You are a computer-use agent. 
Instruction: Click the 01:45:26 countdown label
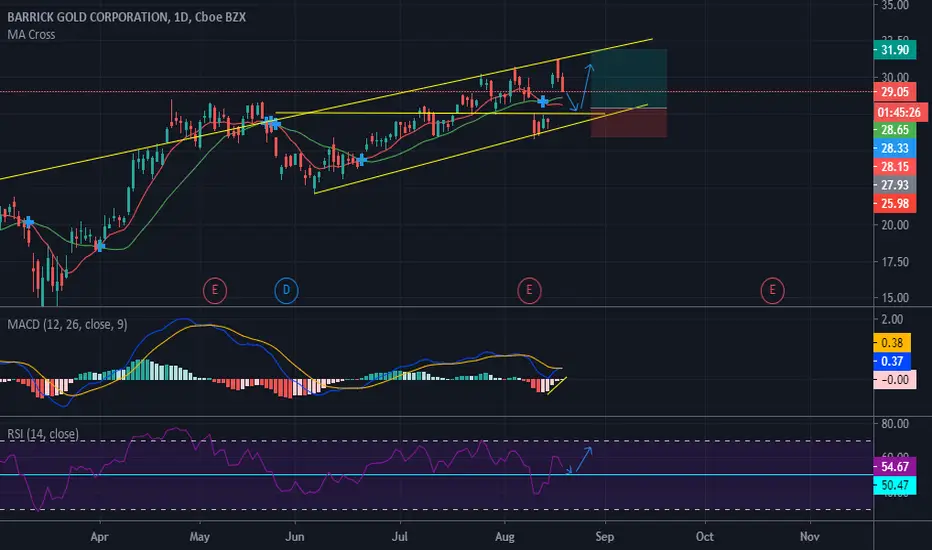tap(899, 112)
